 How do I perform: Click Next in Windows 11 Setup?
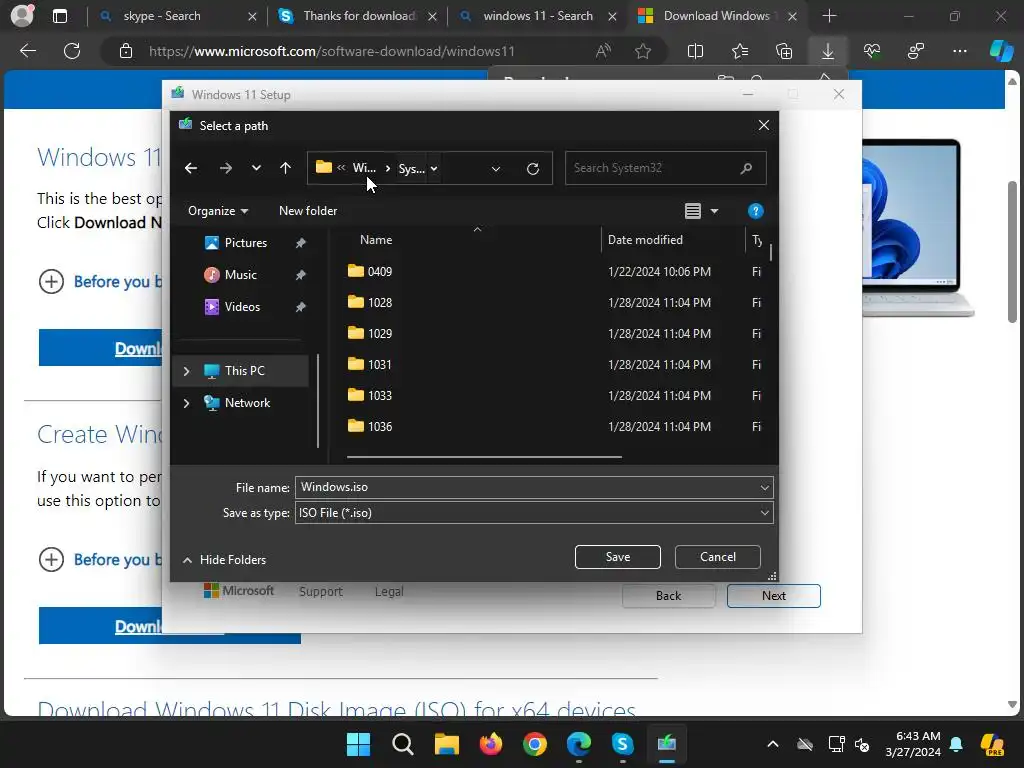click(x=773, y=596)
